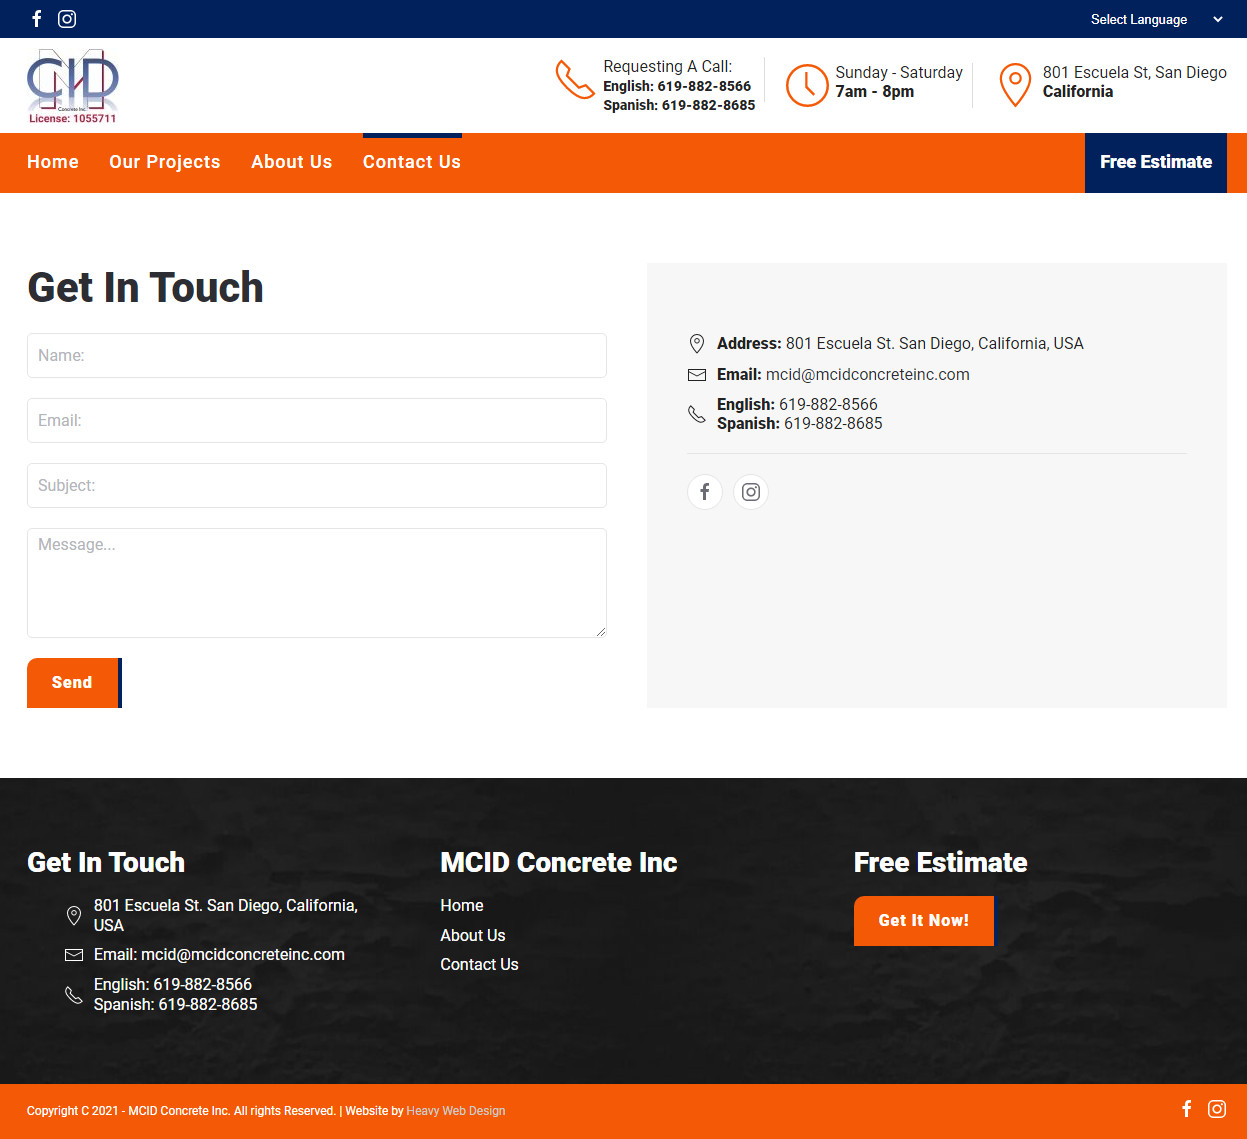Image resolution: width=1247 pixels, height=1139 pixels.
Task: Open the footer About Us link
Action: 473,935
